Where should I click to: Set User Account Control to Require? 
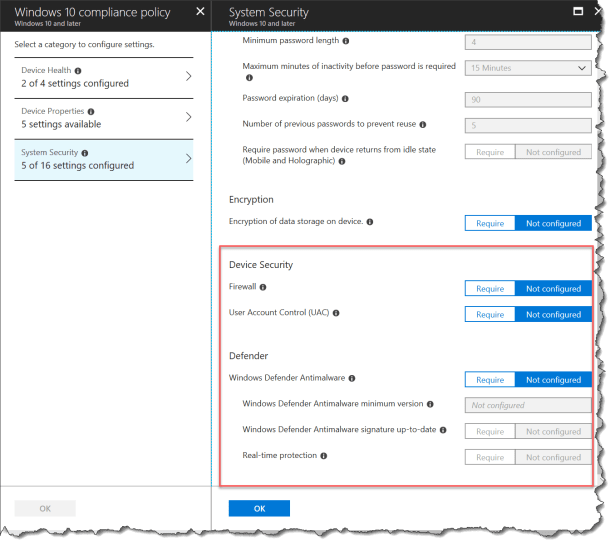pyautogui.click(x=490, y=315)
